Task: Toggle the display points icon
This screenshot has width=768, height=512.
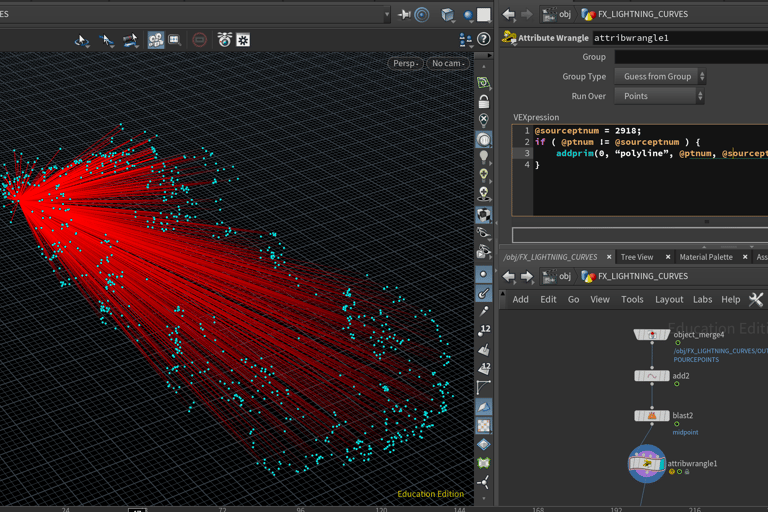Action: coord(483,274)
